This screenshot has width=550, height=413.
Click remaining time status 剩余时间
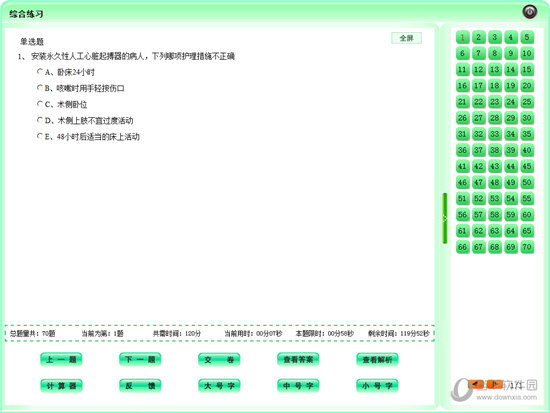click(399, 333)
